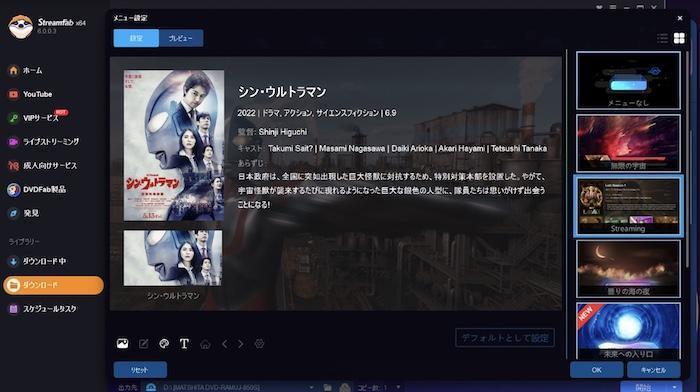
Task: Choose the メニューなし template
Action: point(628,80)
